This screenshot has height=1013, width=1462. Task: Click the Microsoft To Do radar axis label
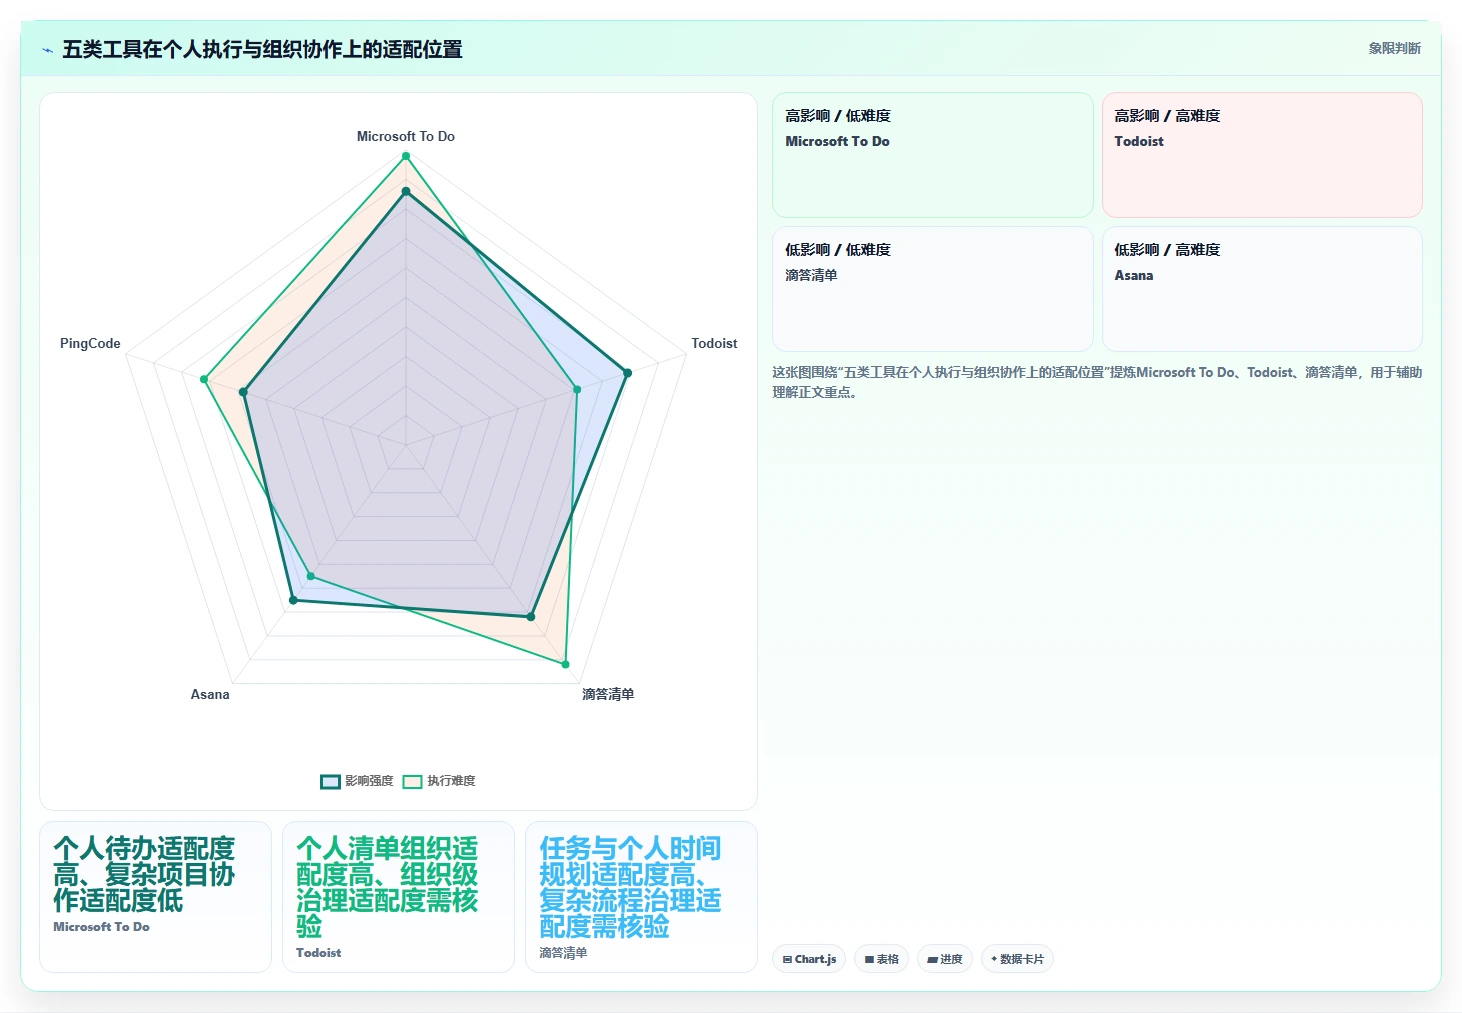(406, 136)
